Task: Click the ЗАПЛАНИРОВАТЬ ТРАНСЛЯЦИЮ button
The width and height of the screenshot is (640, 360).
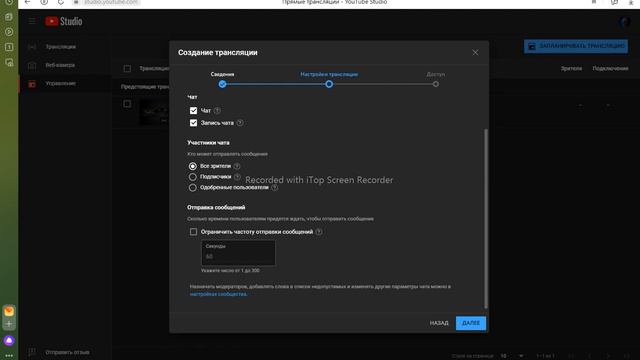Action: (576, 46)
